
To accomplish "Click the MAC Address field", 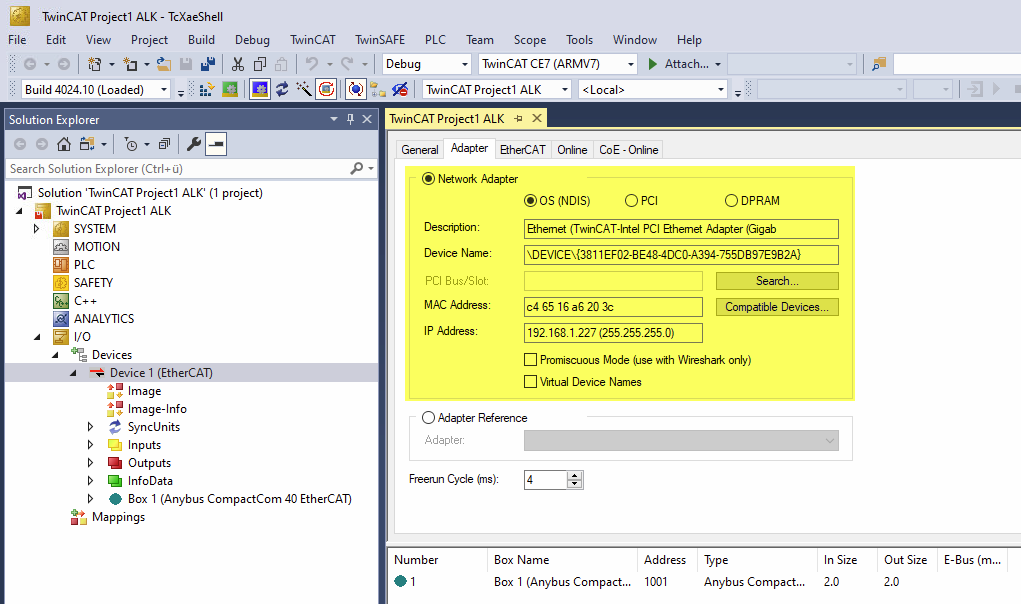I will click(613, 307).
